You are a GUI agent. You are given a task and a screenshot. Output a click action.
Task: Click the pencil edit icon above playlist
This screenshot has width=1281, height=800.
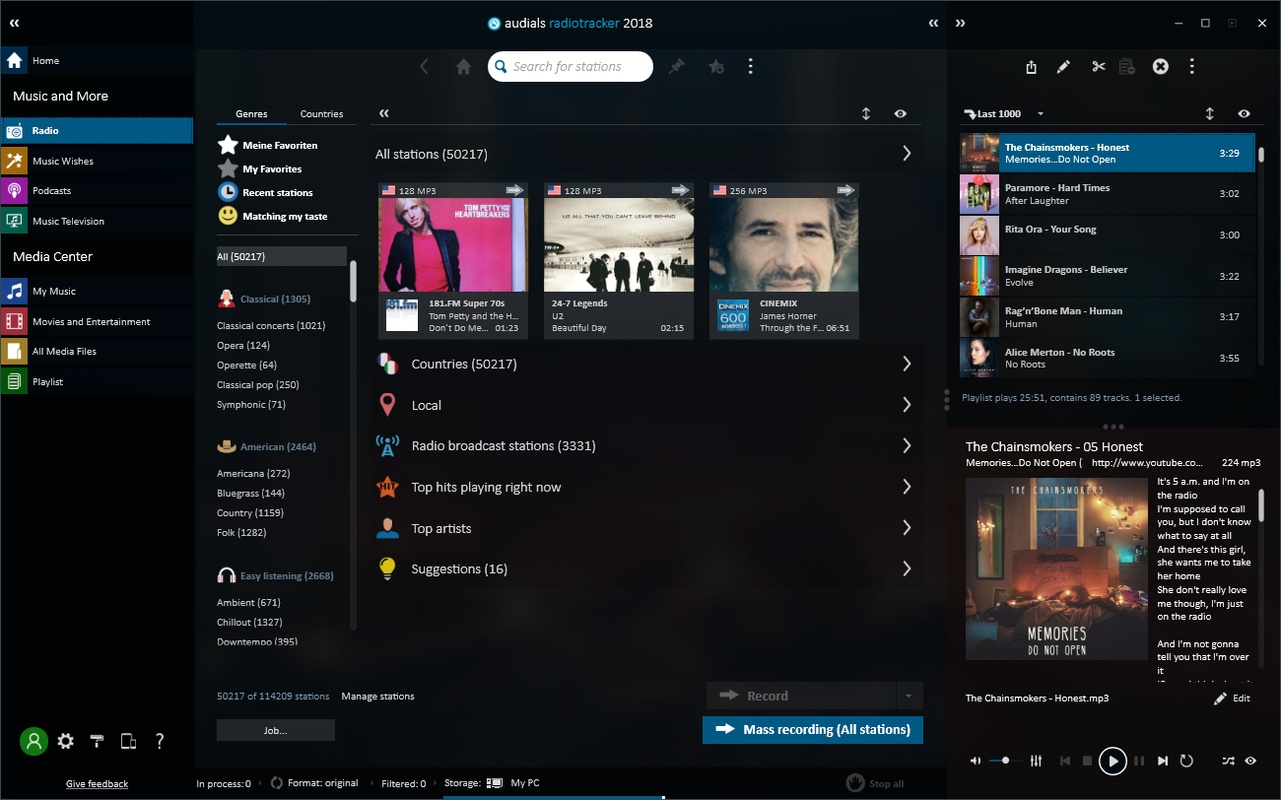[x=1063, y=67]
